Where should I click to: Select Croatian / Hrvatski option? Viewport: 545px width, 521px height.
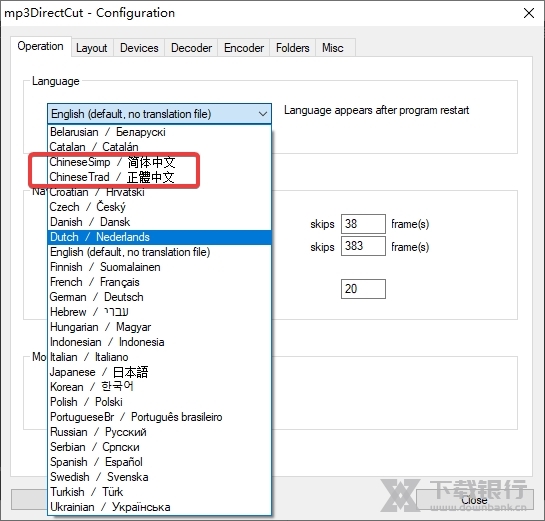pos(159,192)
